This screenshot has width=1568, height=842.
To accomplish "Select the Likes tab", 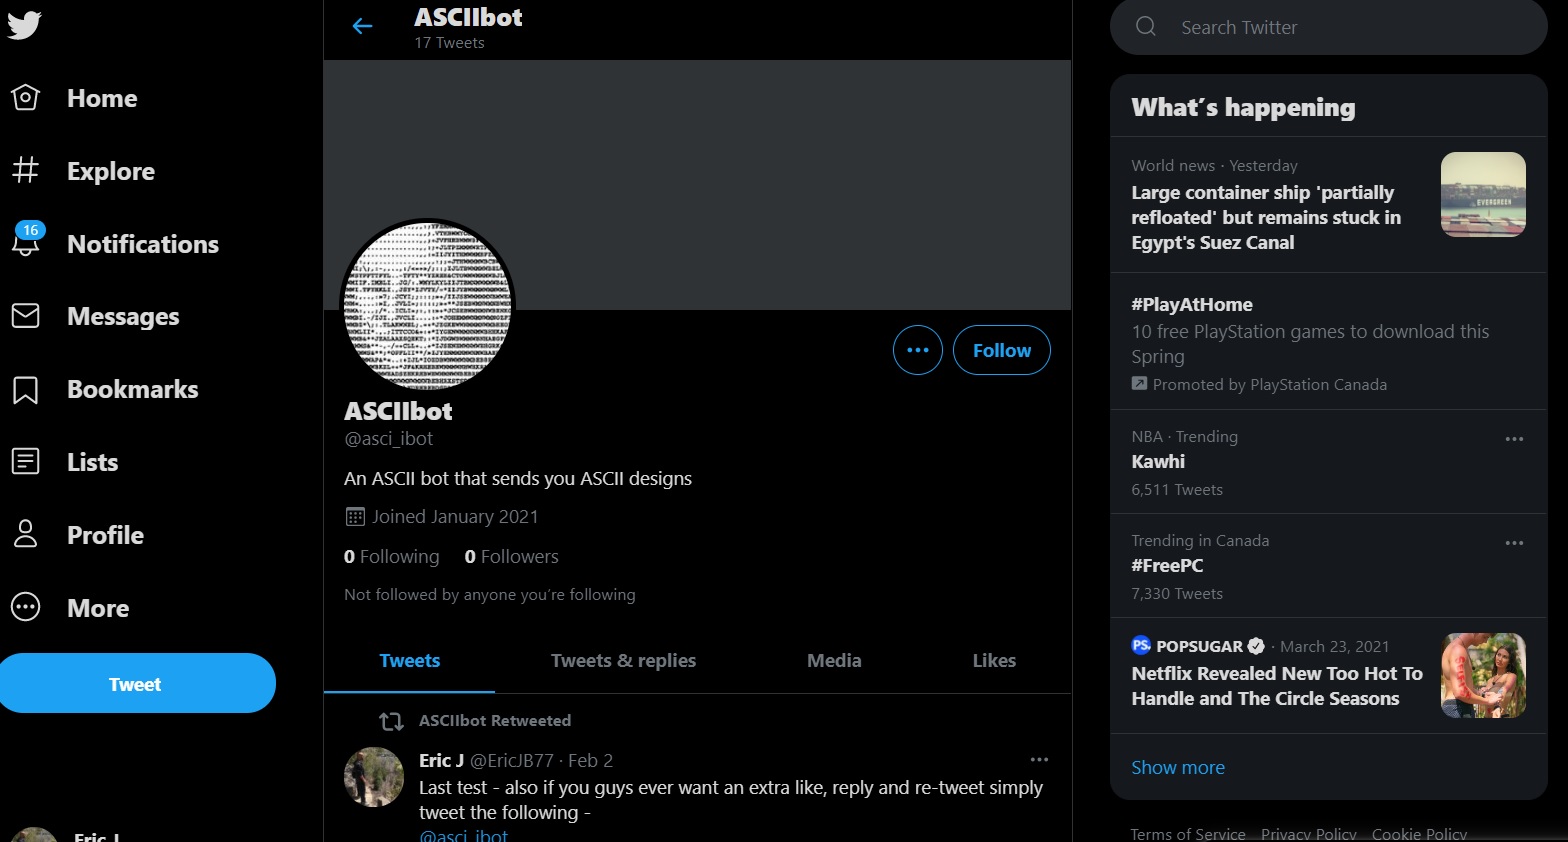I will point(994,660).
